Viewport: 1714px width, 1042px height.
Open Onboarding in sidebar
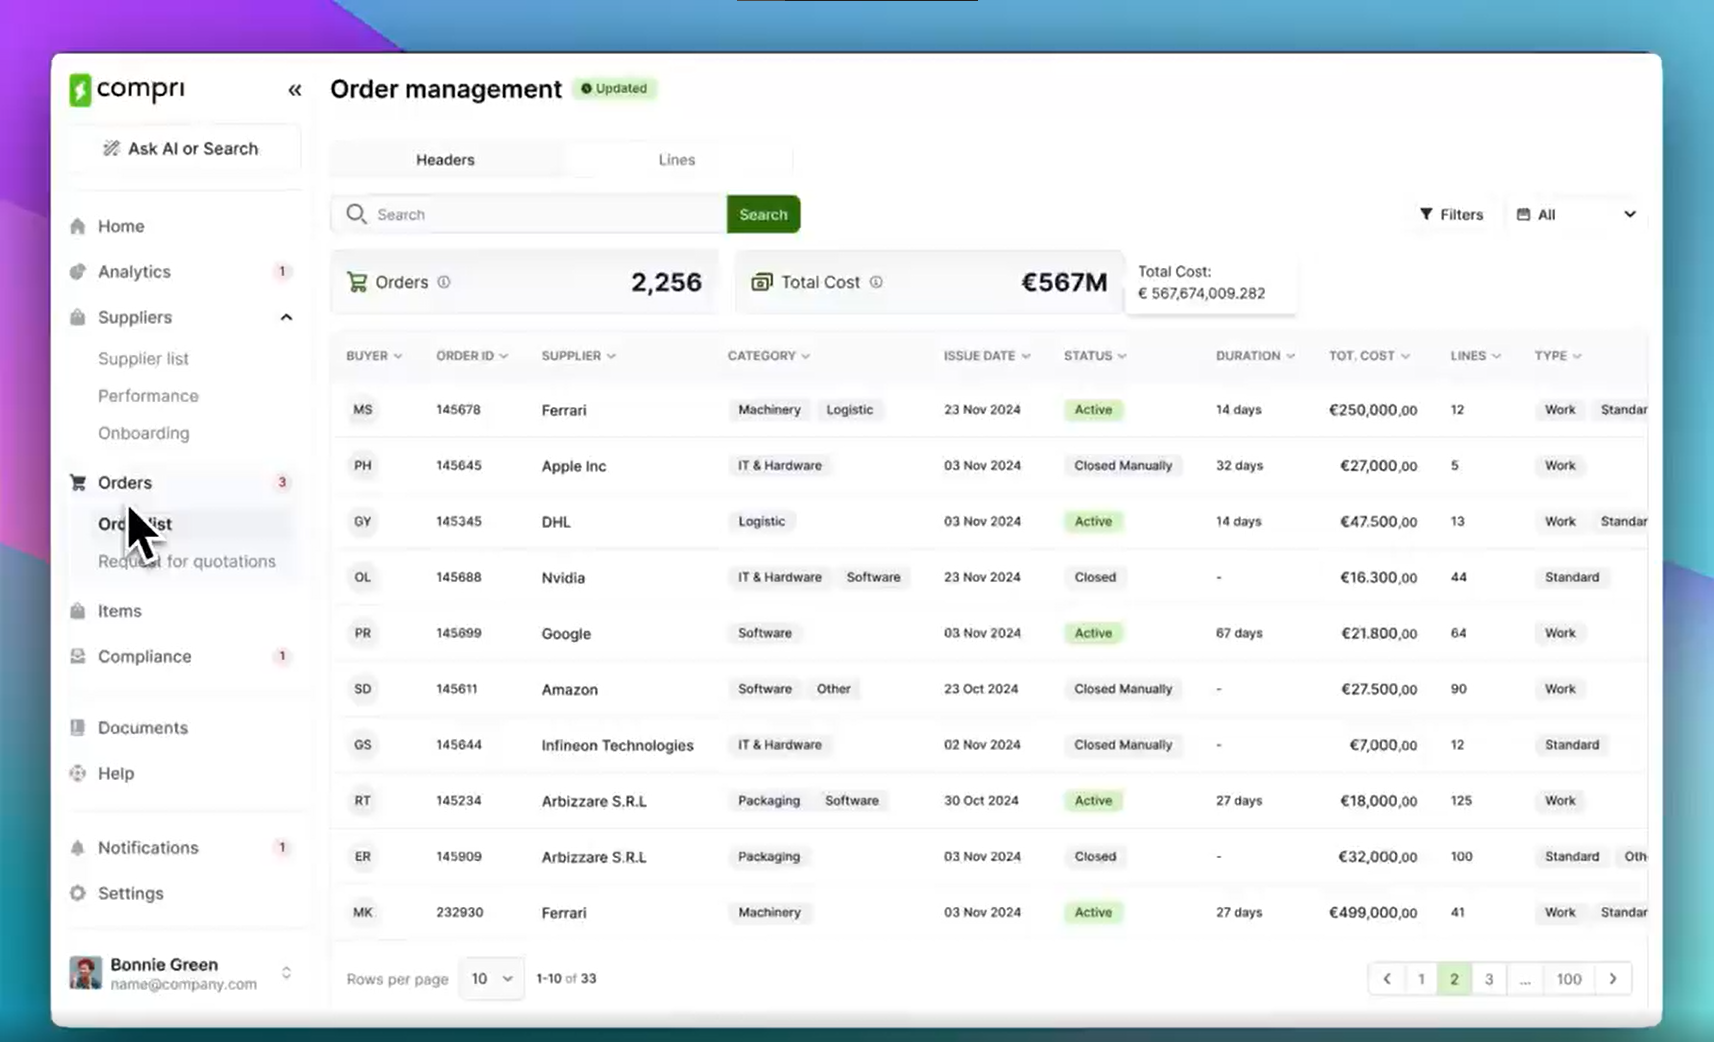pyautogui.click(x=143, y=433)
